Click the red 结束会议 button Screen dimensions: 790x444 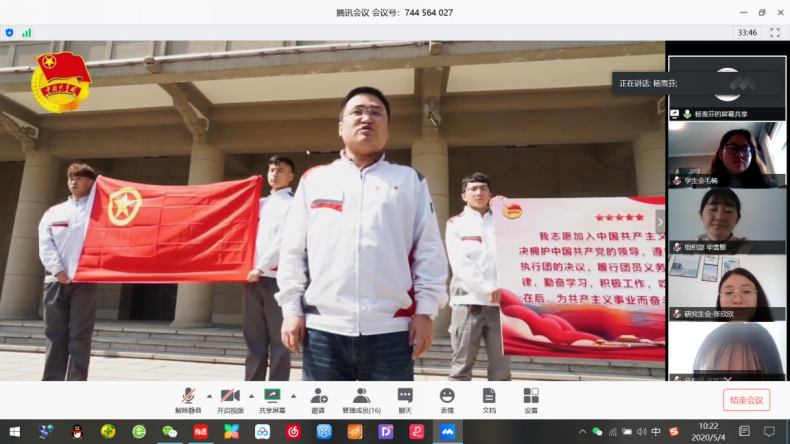(x=746, y=400)
